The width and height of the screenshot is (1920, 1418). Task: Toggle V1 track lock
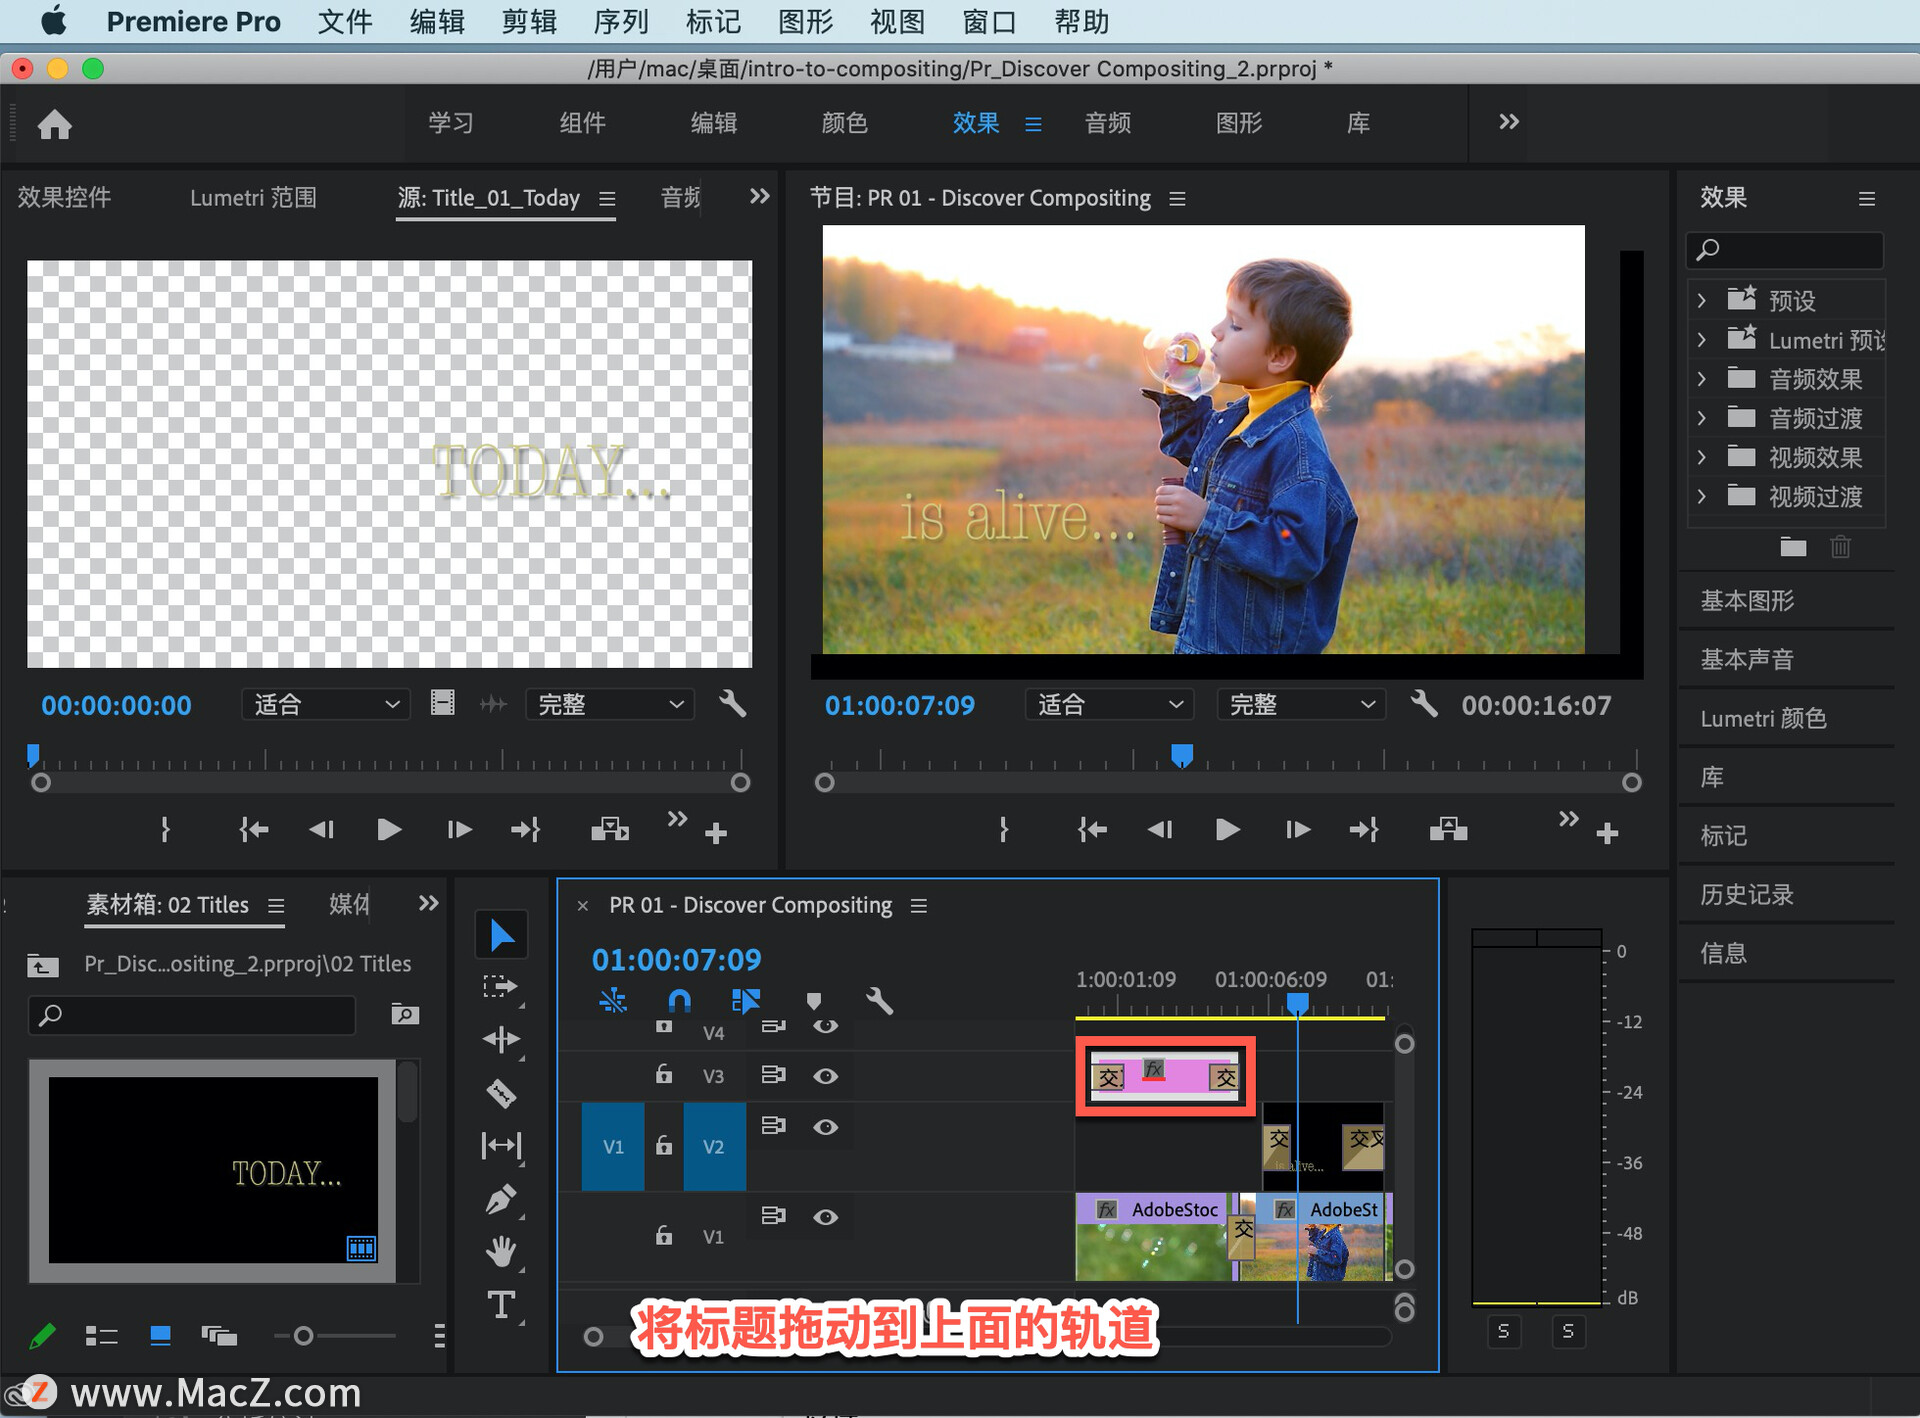[x=663, y=1235]
